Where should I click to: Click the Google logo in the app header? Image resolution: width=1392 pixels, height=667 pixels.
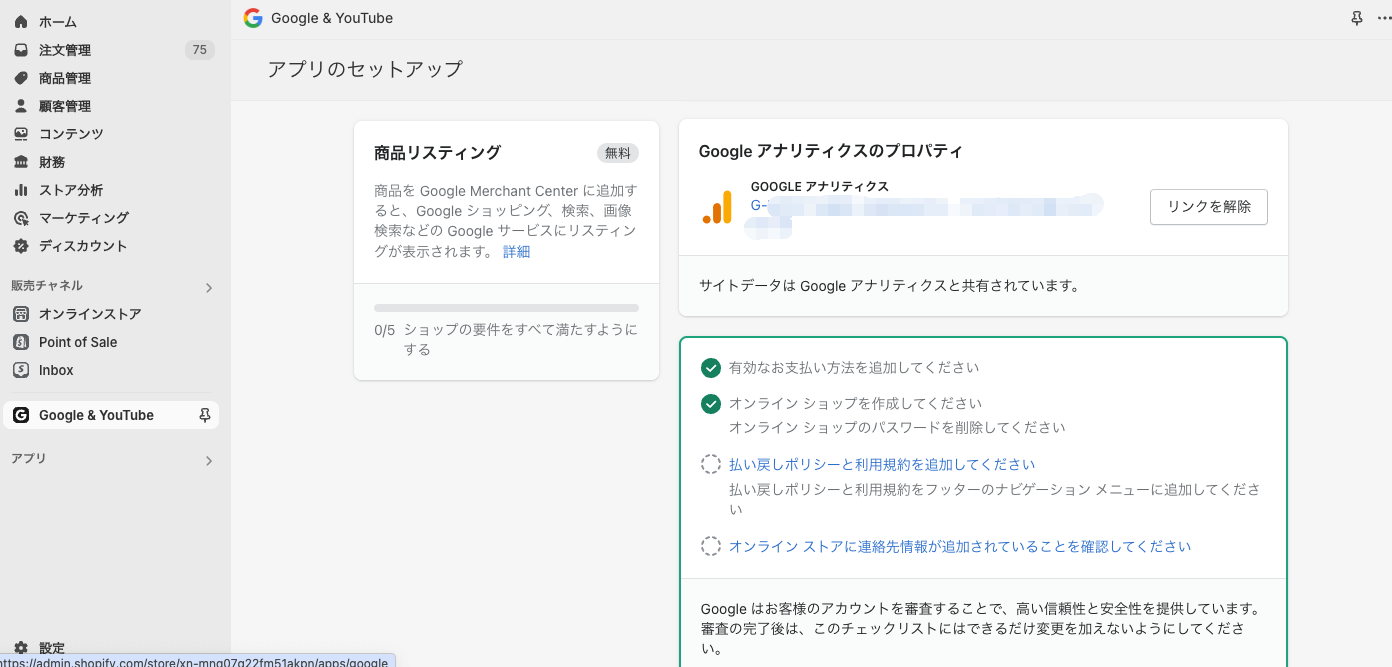253,18
